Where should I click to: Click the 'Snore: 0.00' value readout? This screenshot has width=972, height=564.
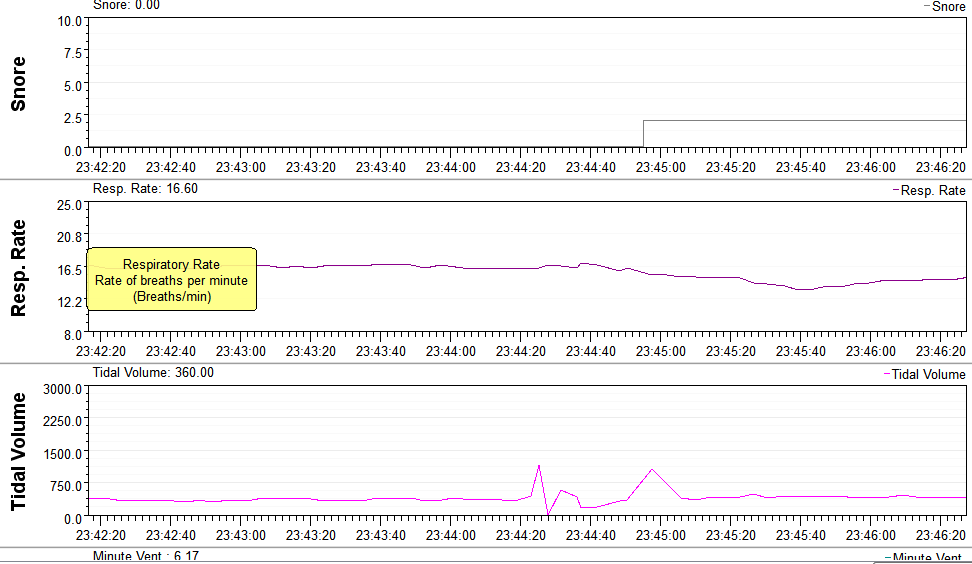(126, 5)
